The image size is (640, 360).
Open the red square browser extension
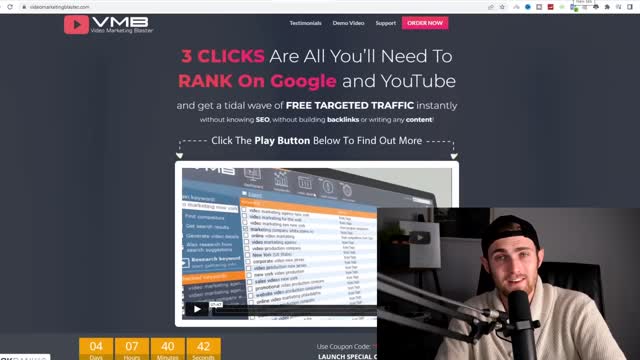(551, 7)
